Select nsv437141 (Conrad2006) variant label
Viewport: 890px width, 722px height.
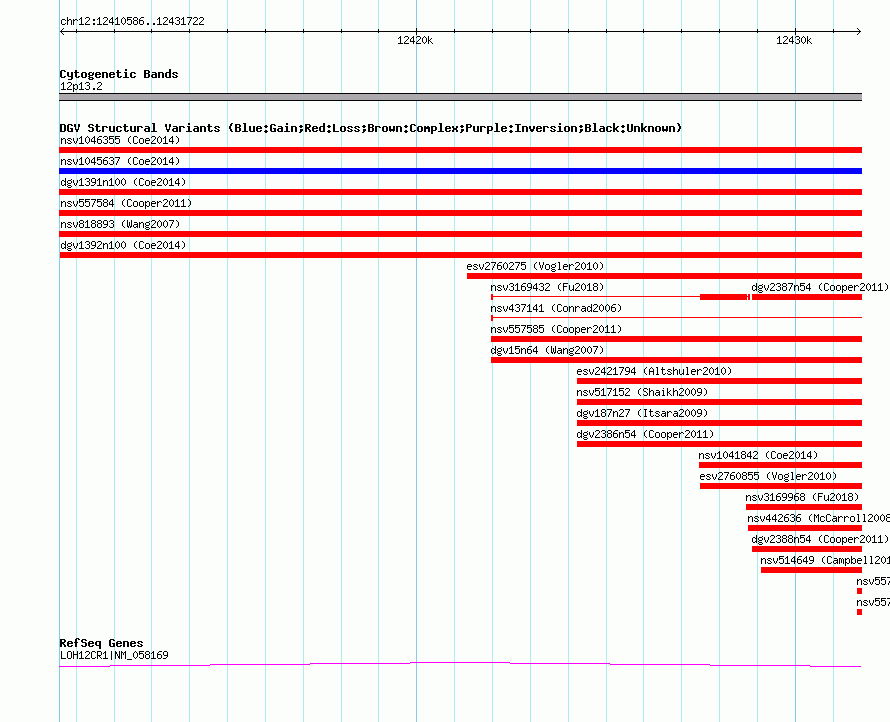point(556,308)
